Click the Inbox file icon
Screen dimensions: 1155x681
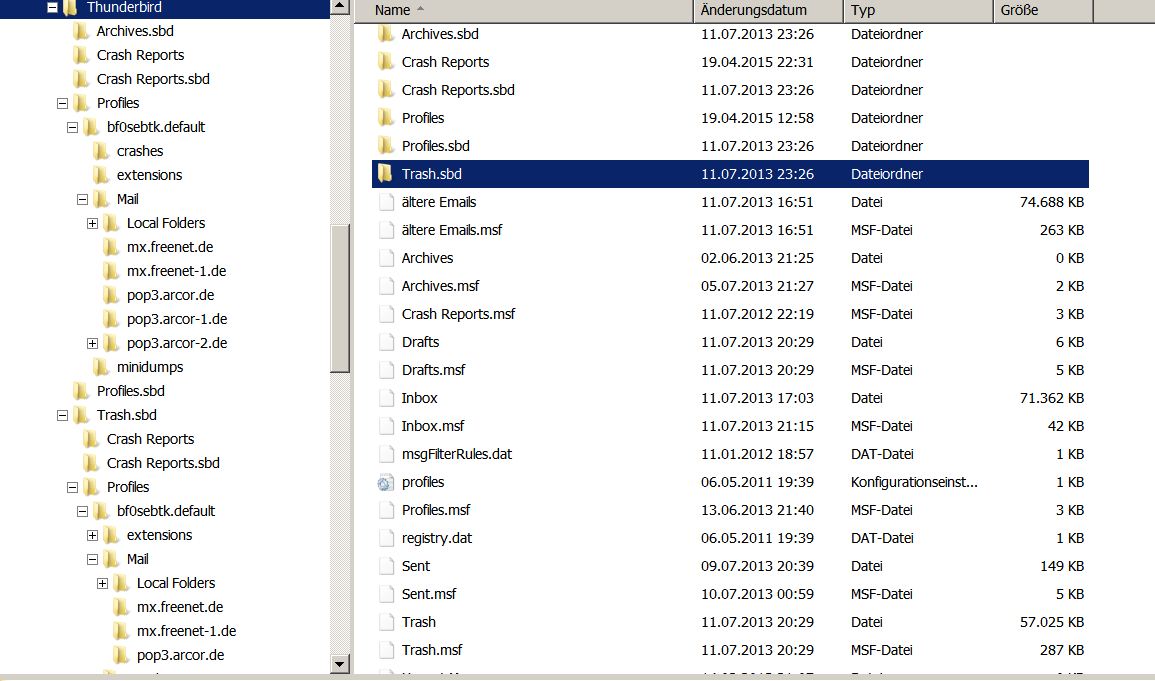pos(386,398)
